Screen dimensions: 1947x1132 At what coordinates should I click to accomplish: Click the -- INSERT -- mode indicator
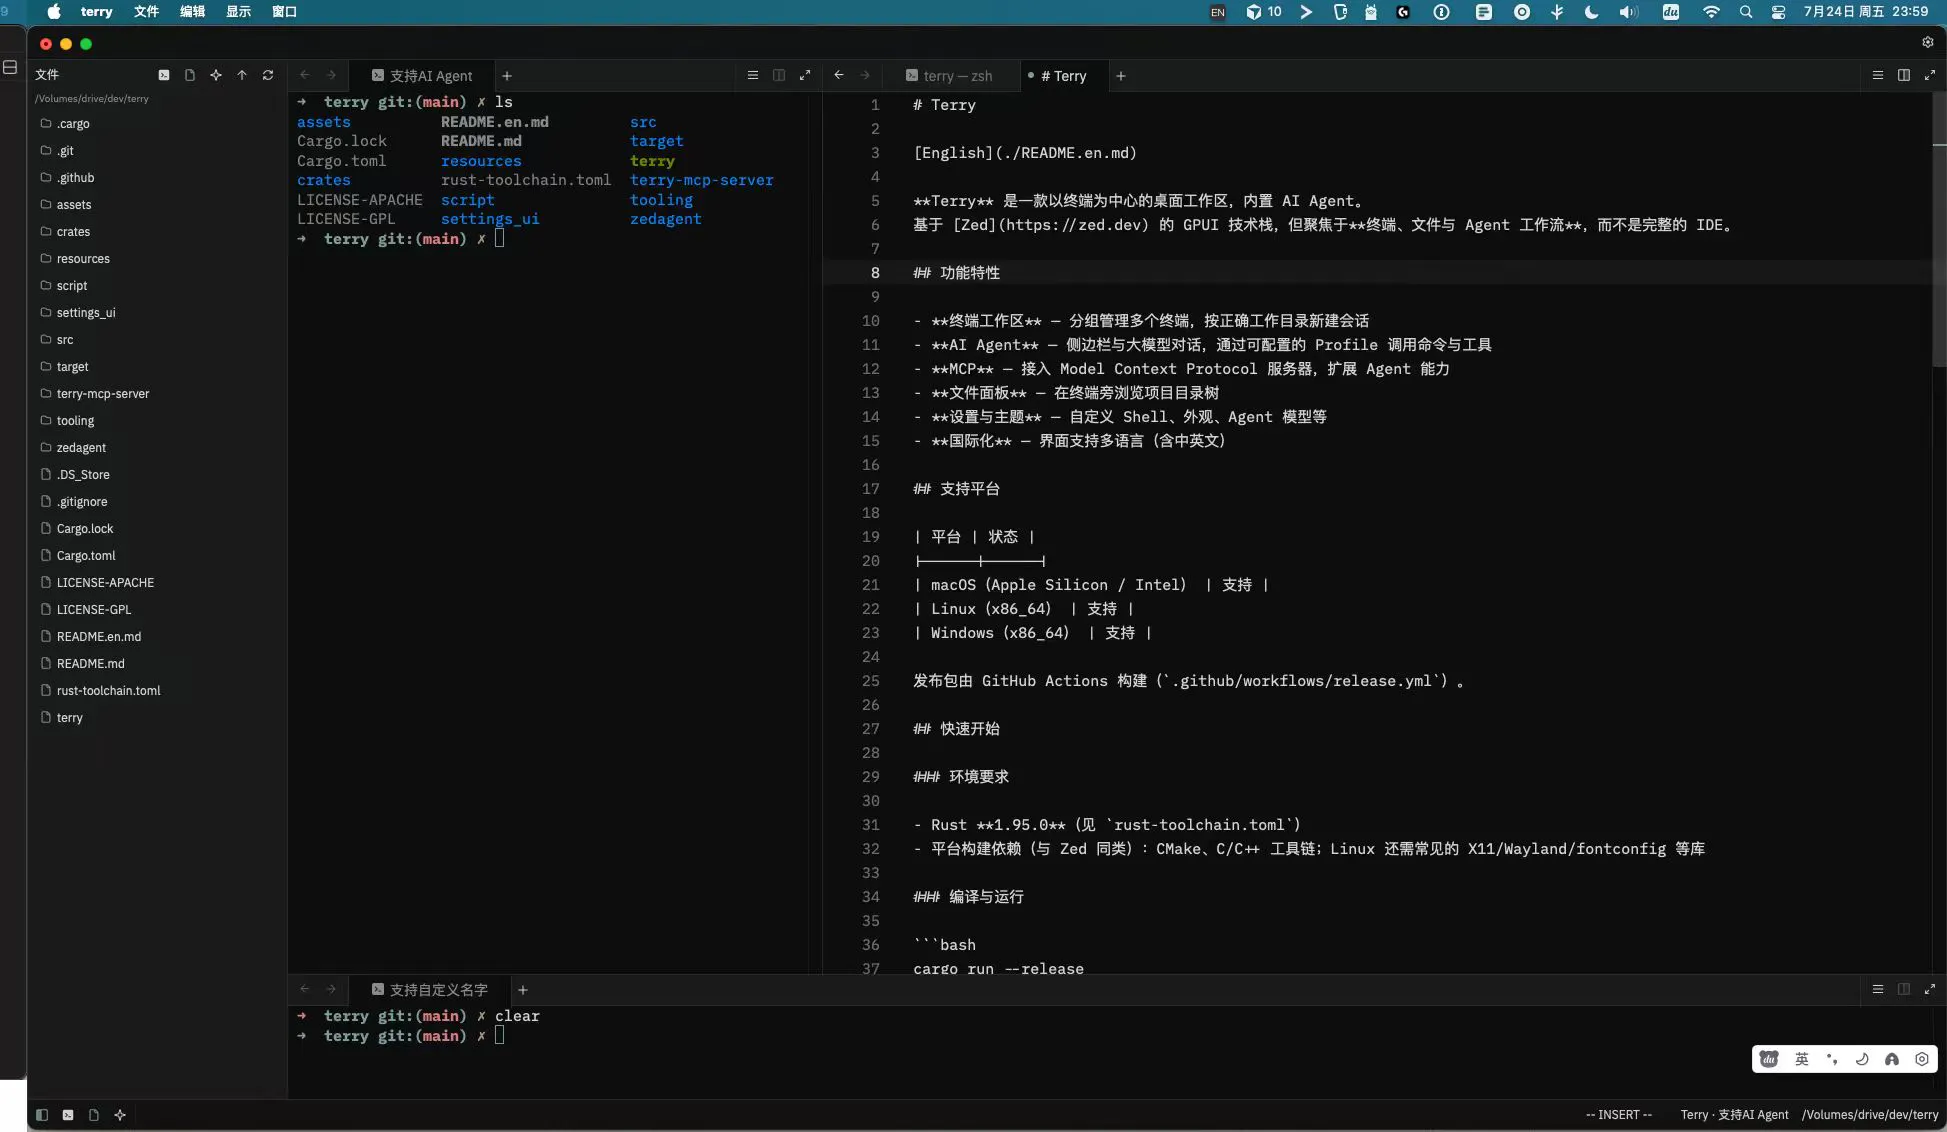[x=1619, y=1115]
